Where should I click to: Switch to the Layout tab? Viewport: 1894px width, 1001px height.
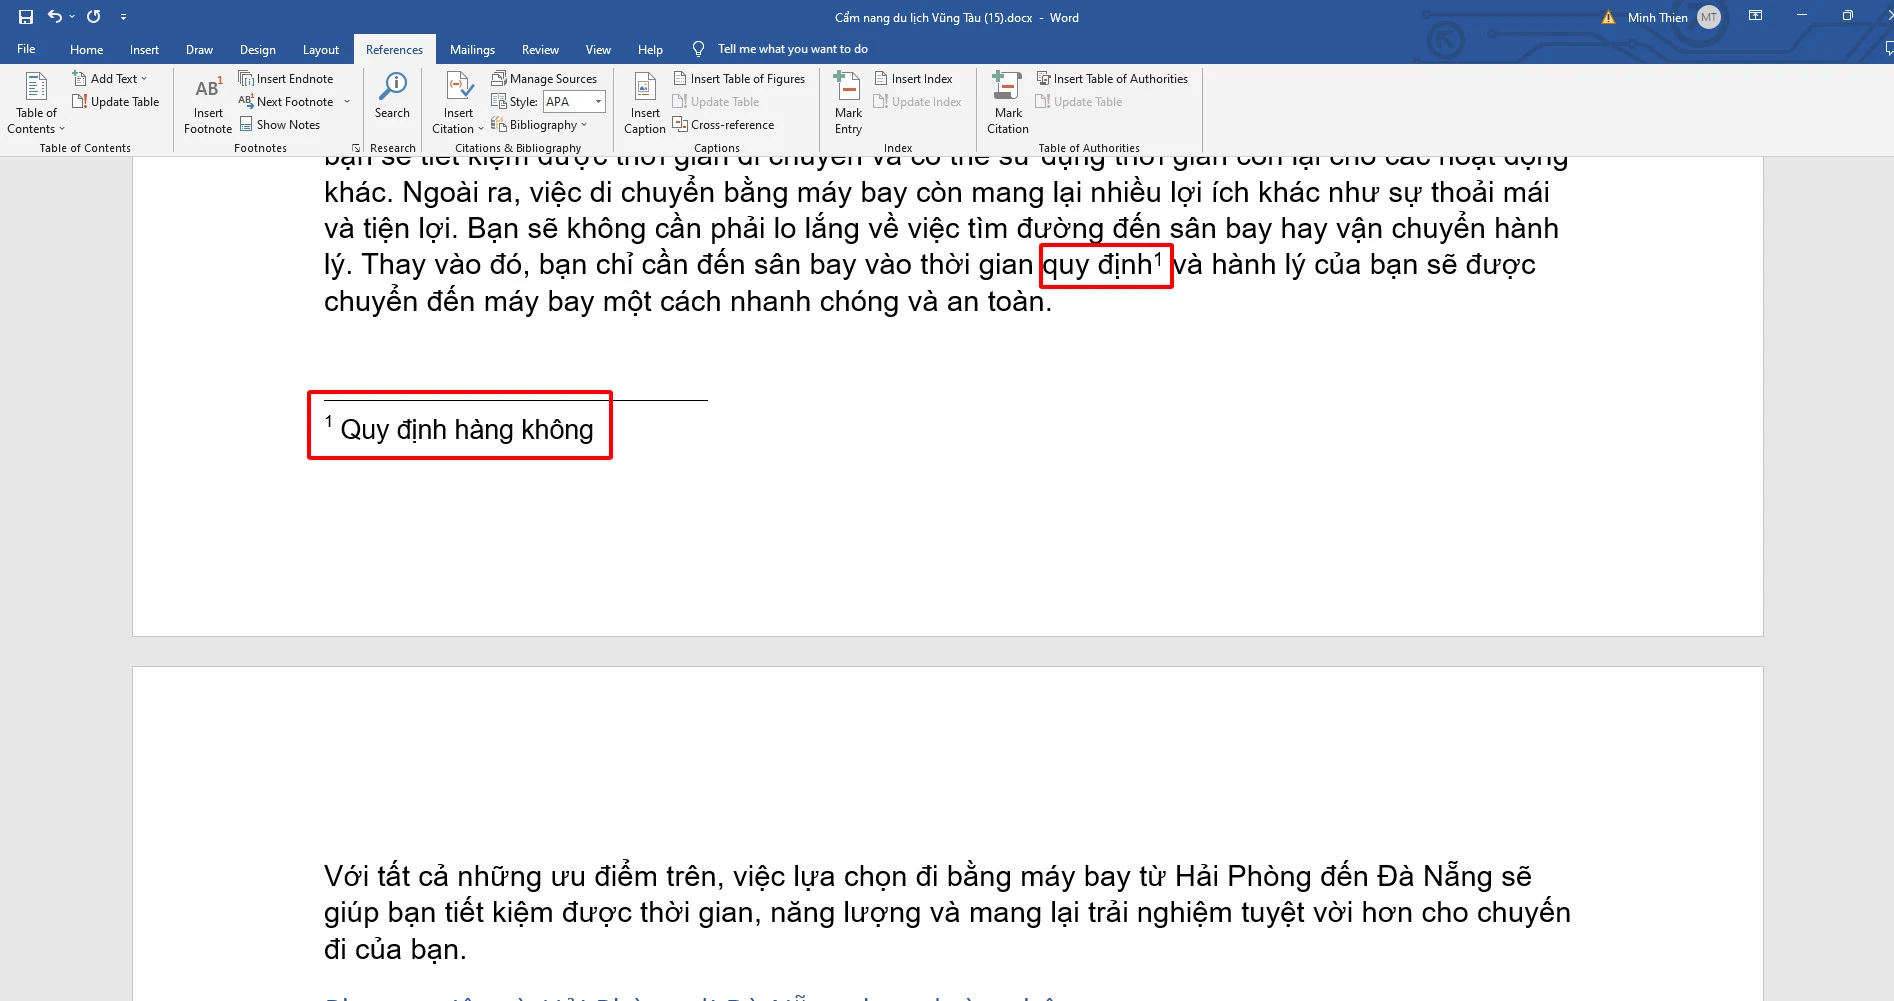coord(321,50)
